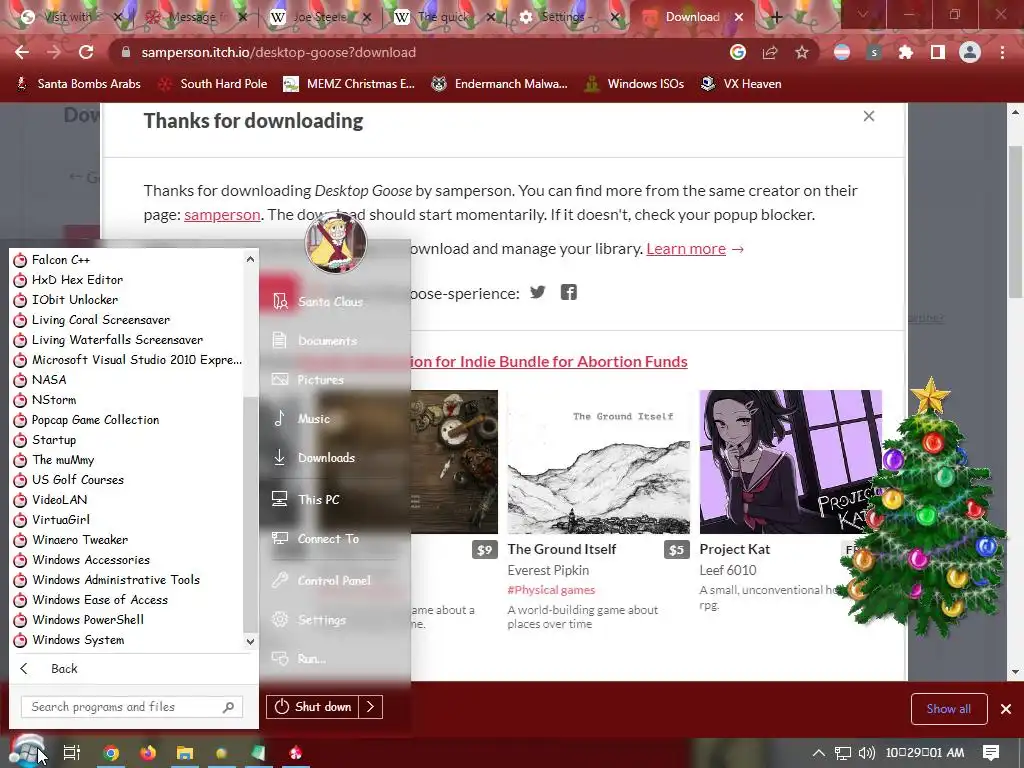Reload the current page
1024x768 pixels.
[x=86, y=52]
